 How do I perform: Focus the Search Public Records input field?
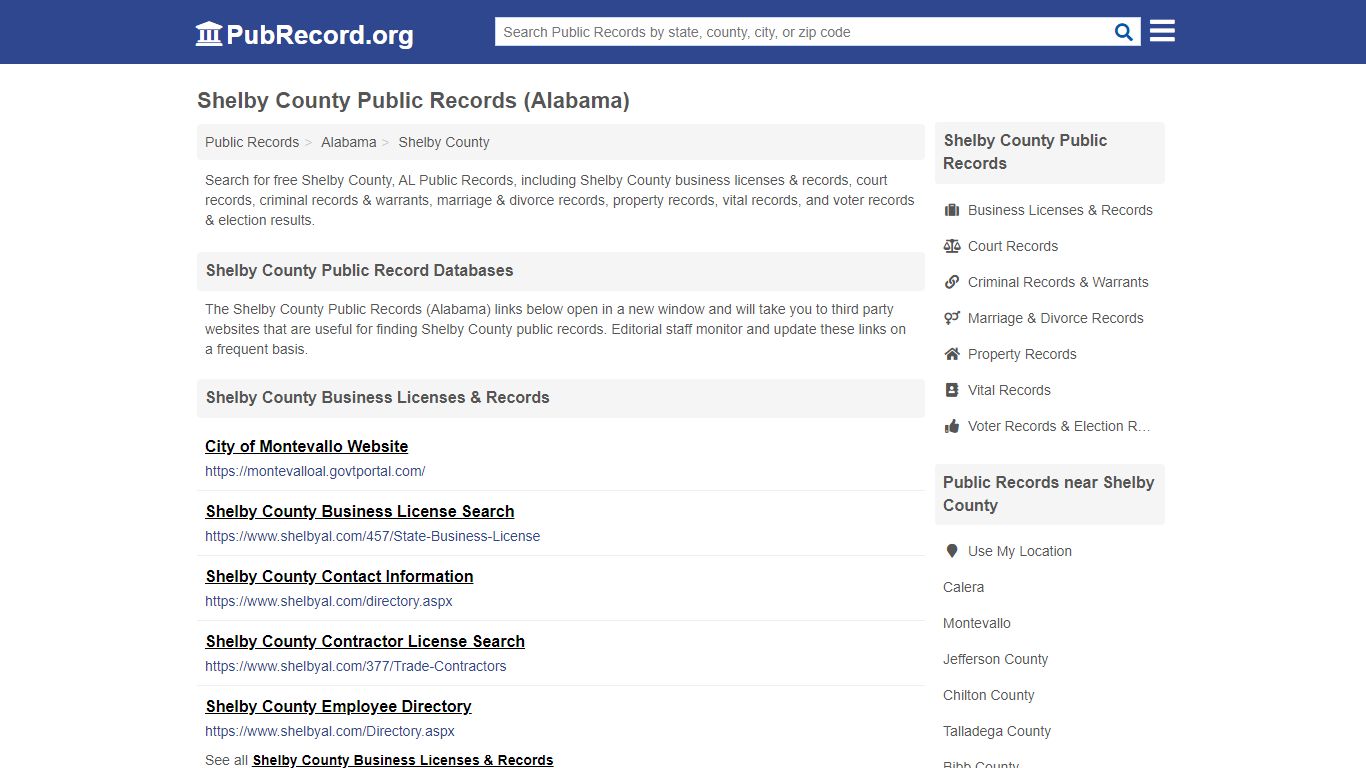(x=801, y=32)
